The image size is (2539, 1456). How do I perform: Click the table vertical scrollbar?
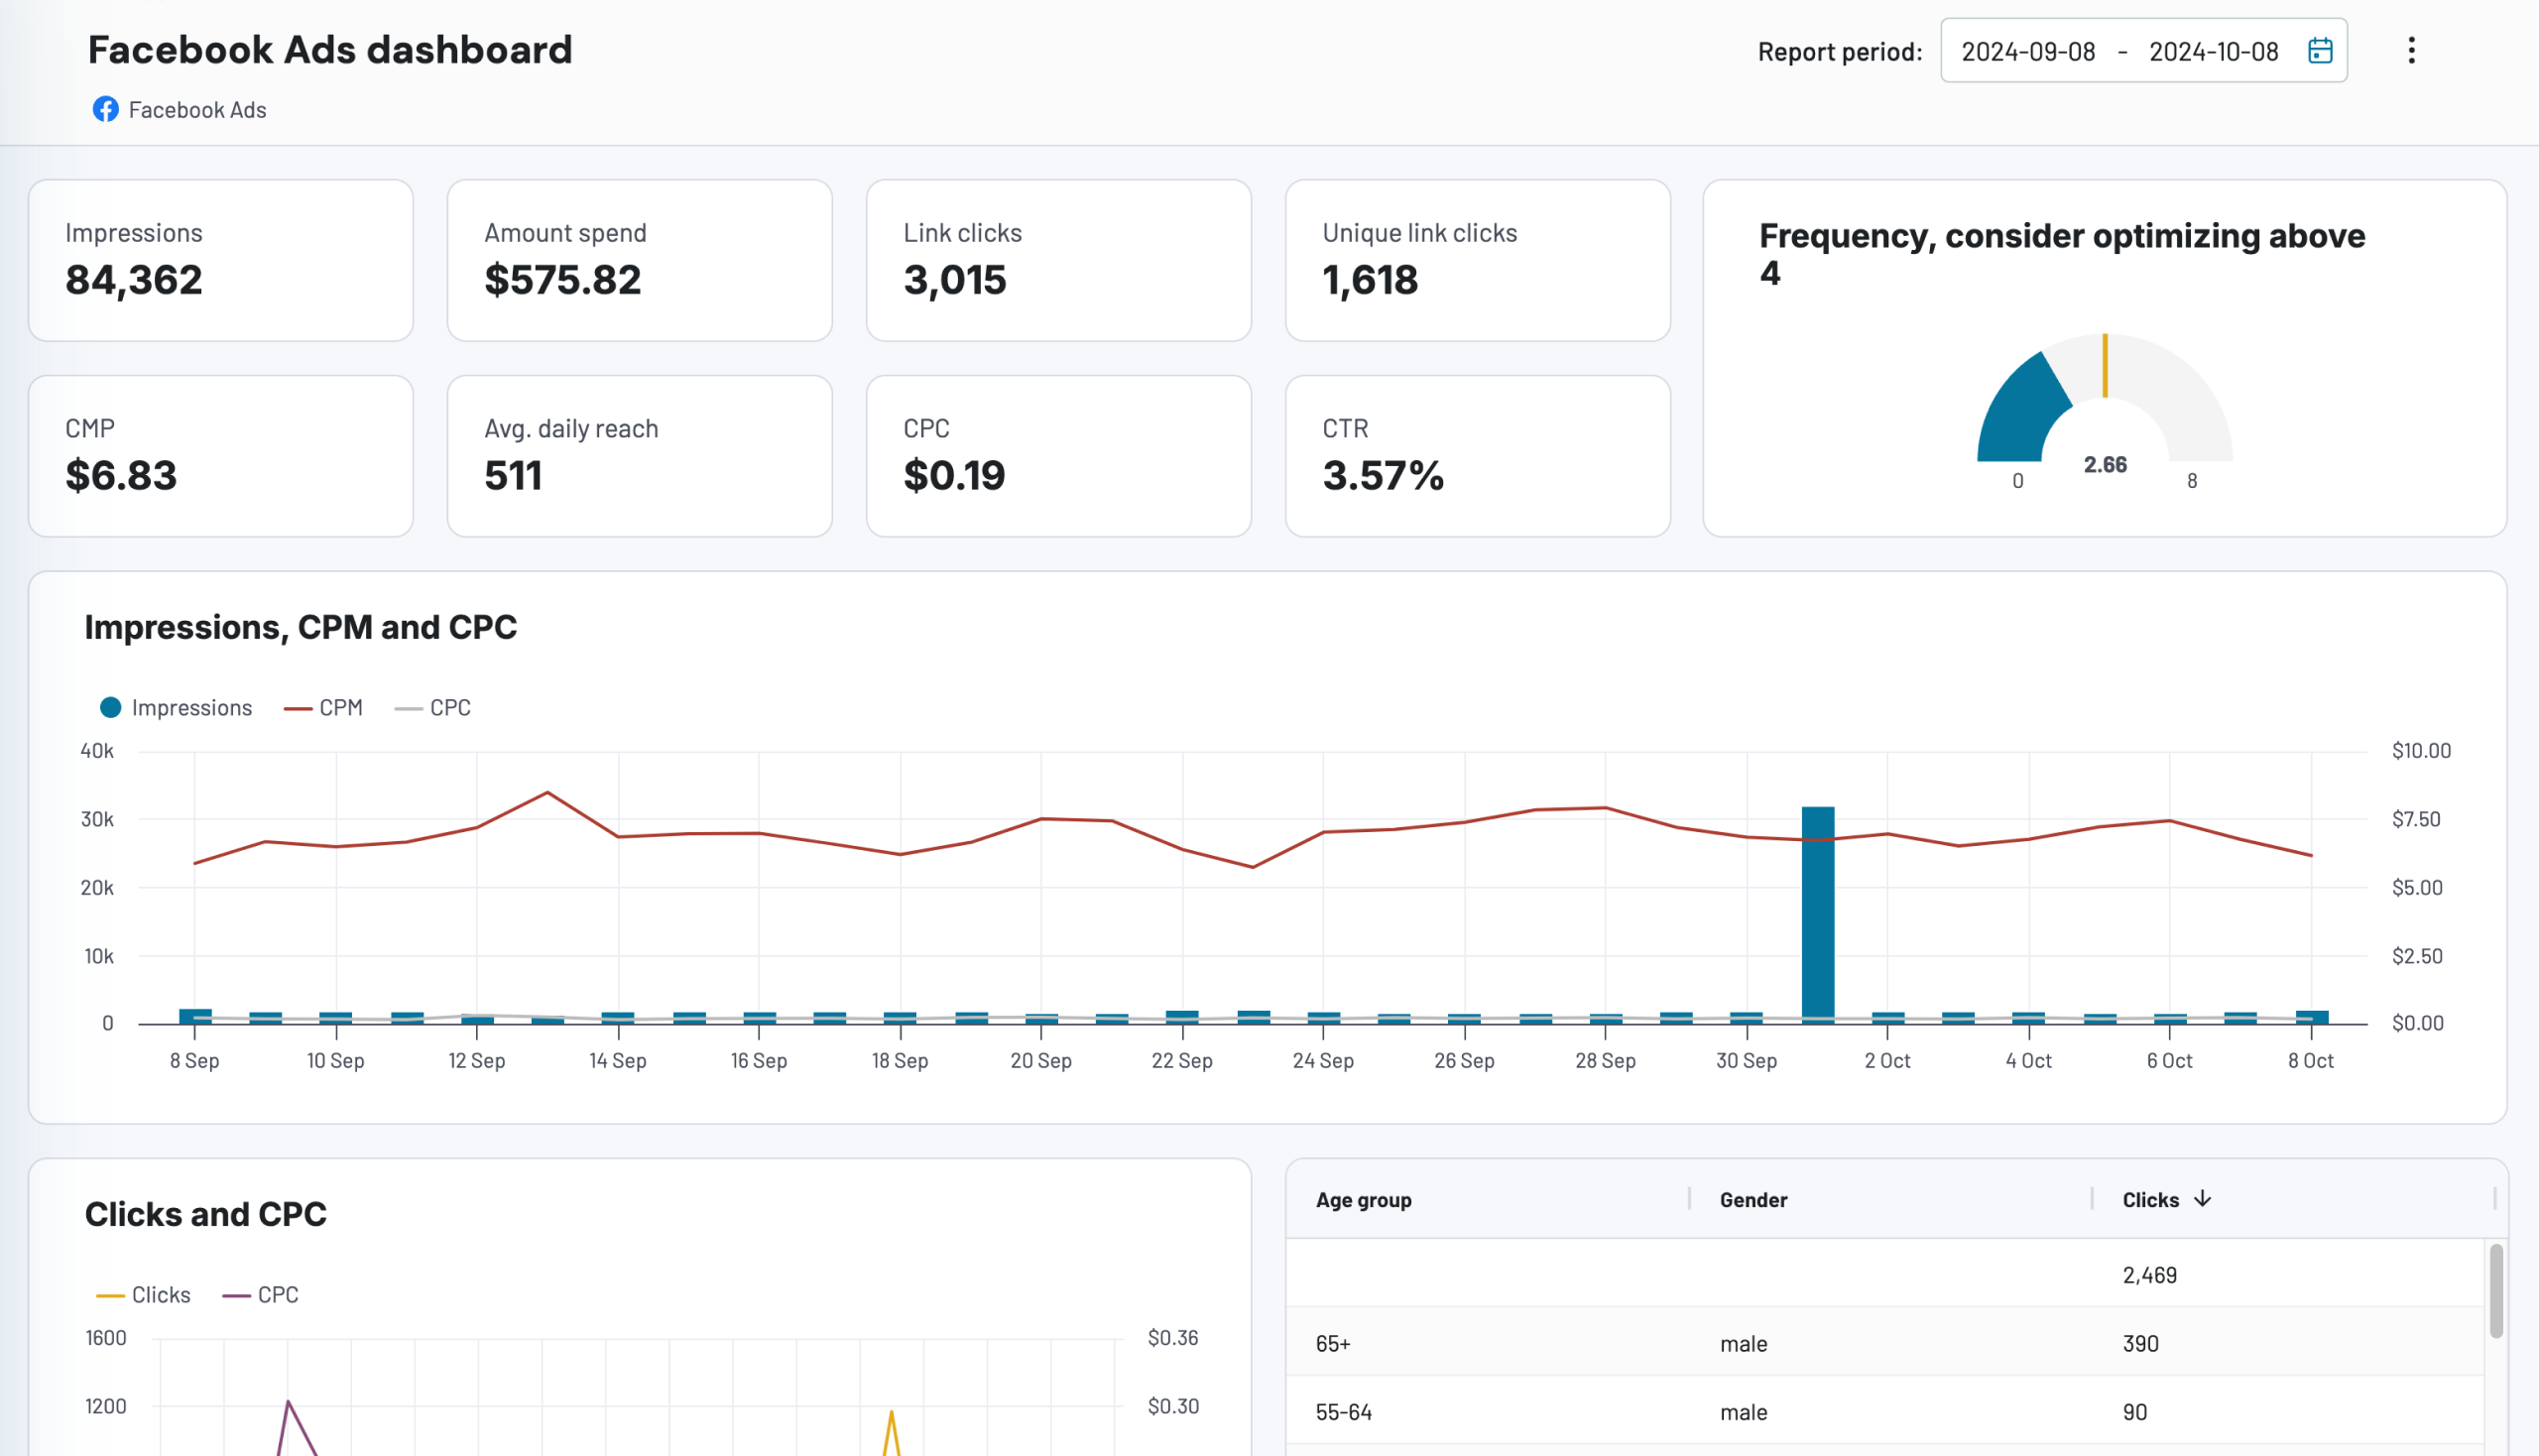(2496, 1290)
